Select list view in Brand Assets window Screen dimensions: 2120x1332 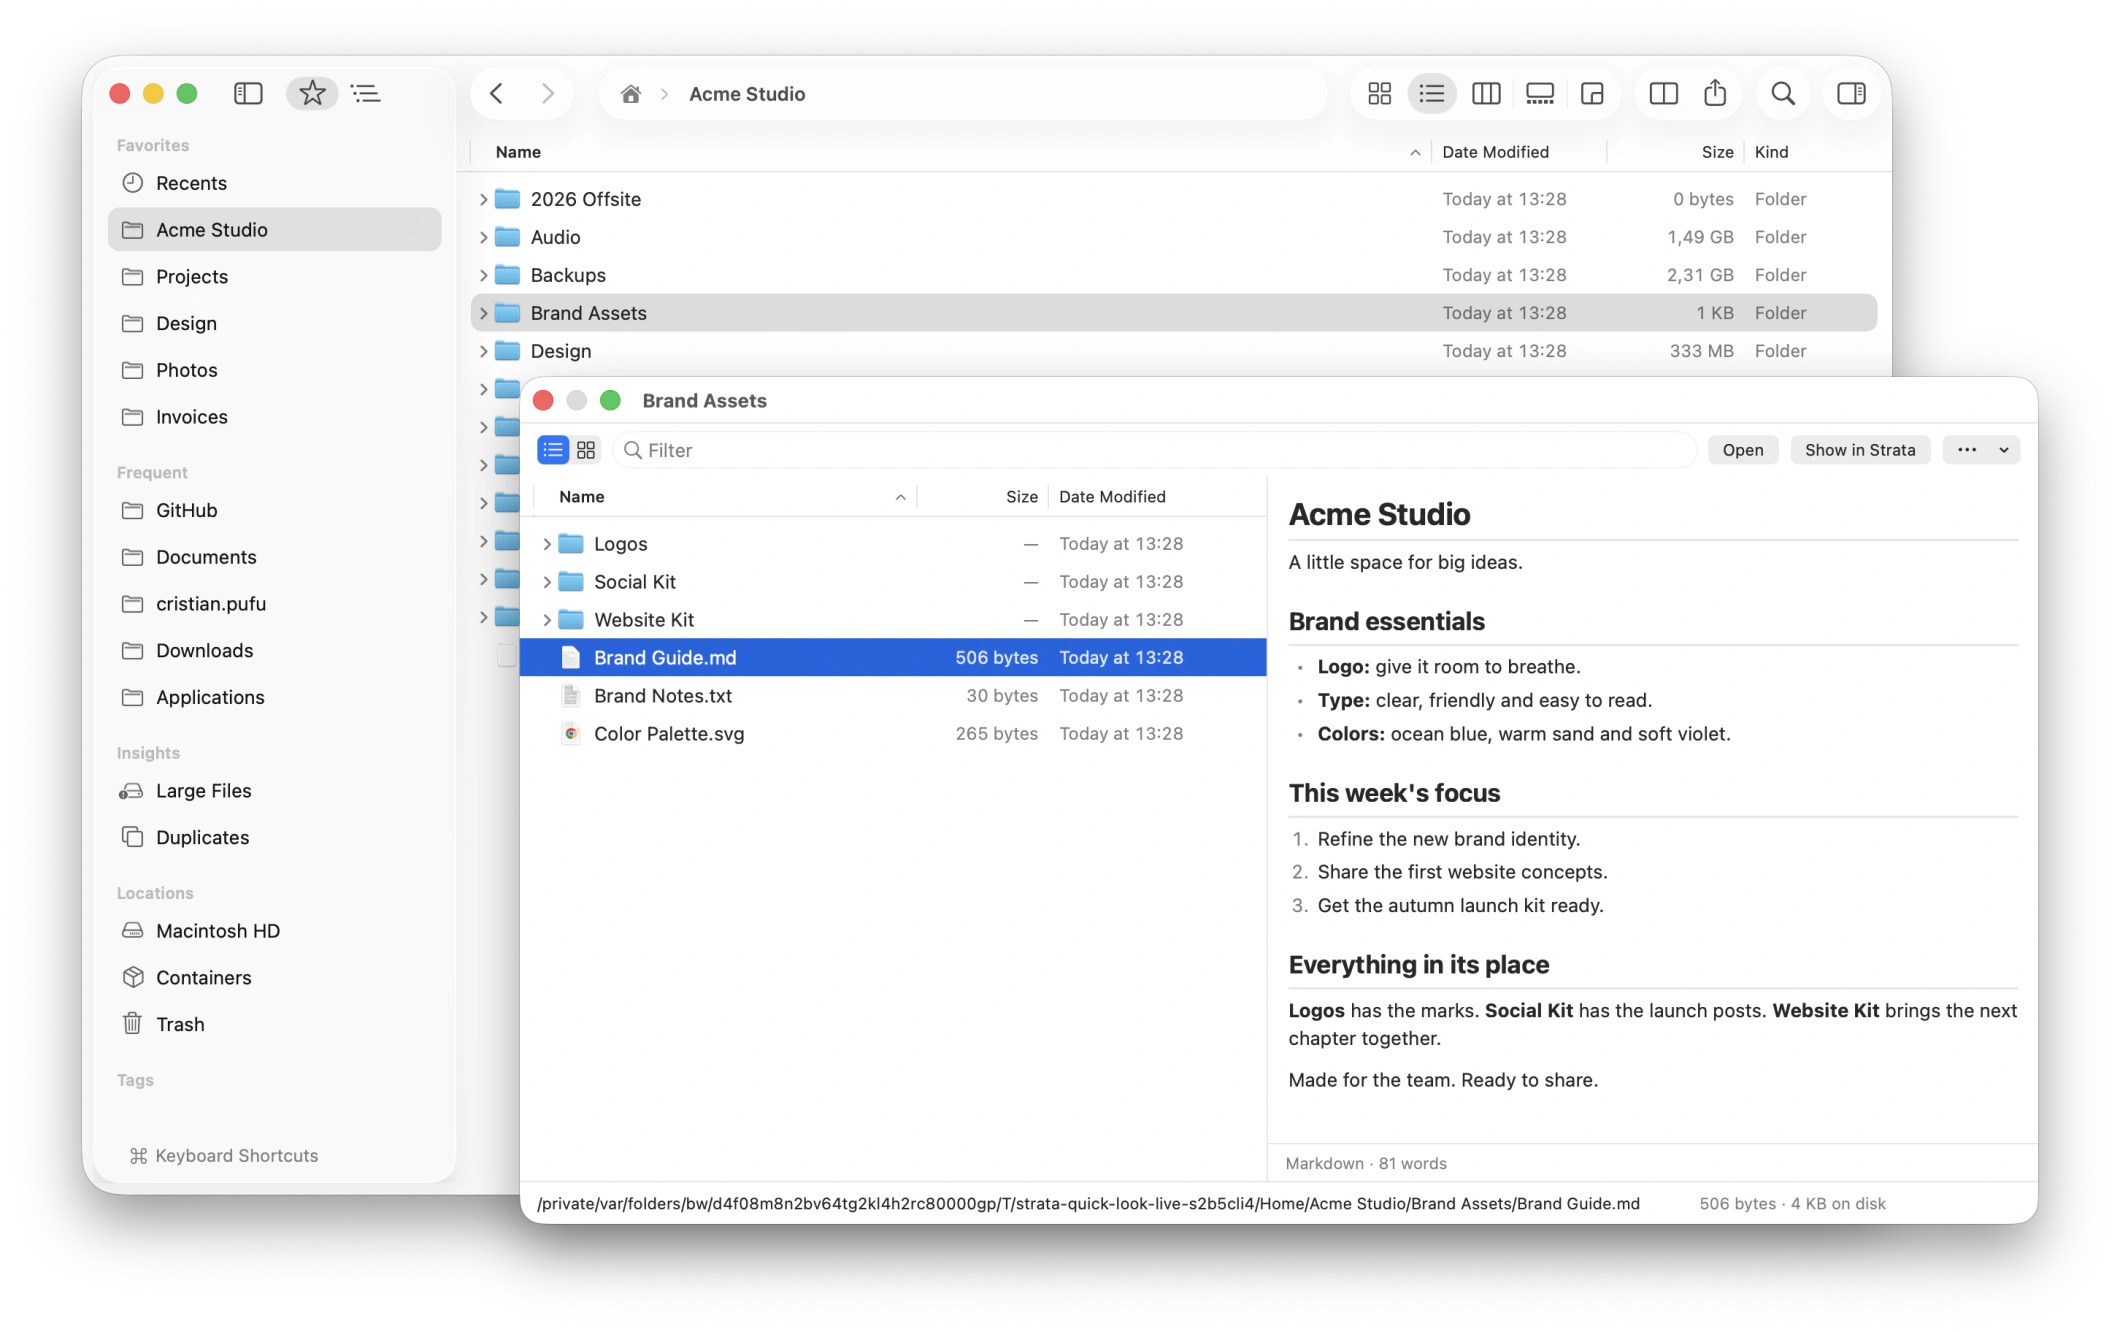553,450
